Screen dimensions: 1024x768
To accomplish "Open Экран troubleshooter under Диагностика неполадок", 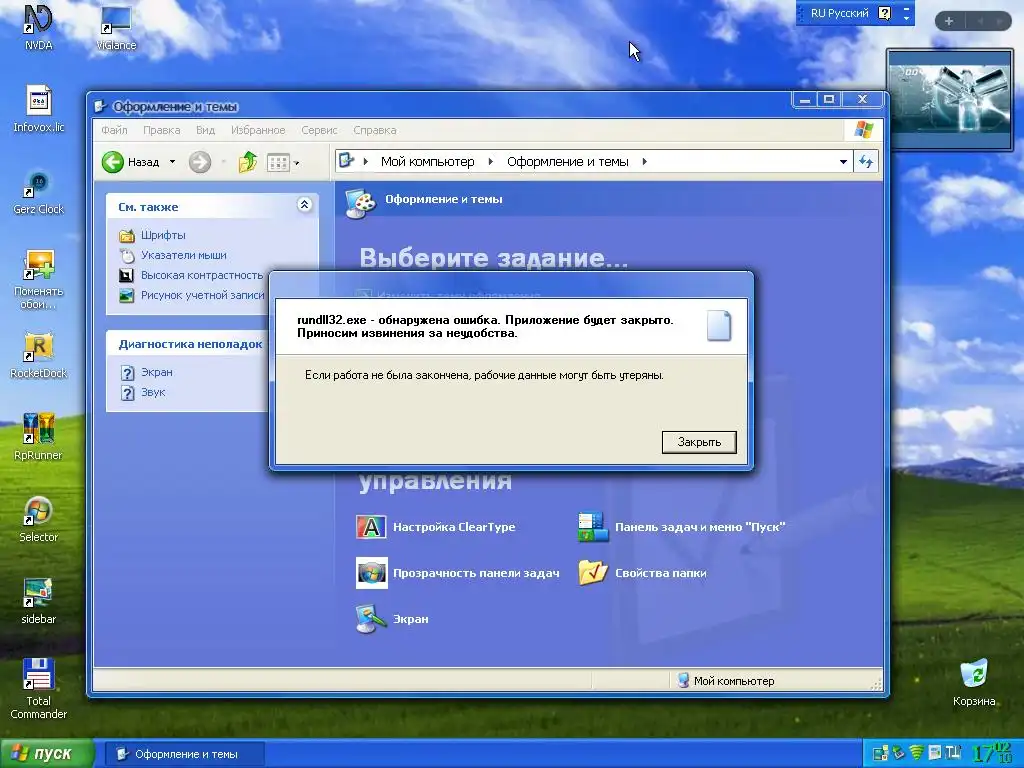I will pos(157,372).
